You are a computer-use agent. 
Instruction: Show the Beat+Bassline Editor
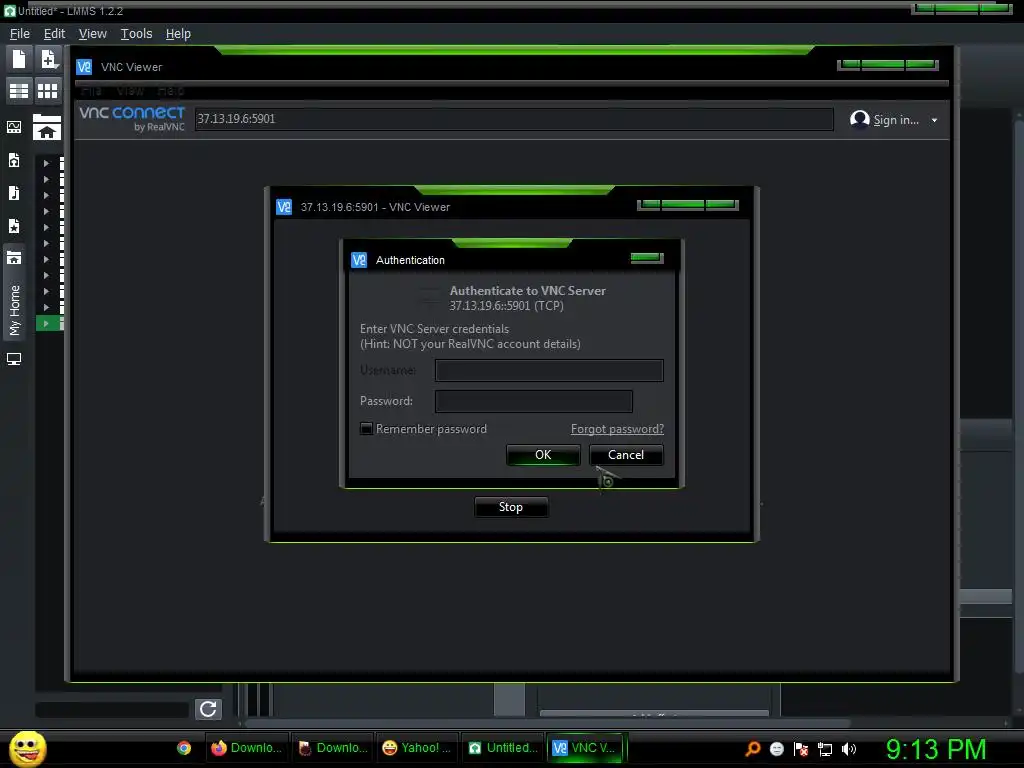pos(48,91)
